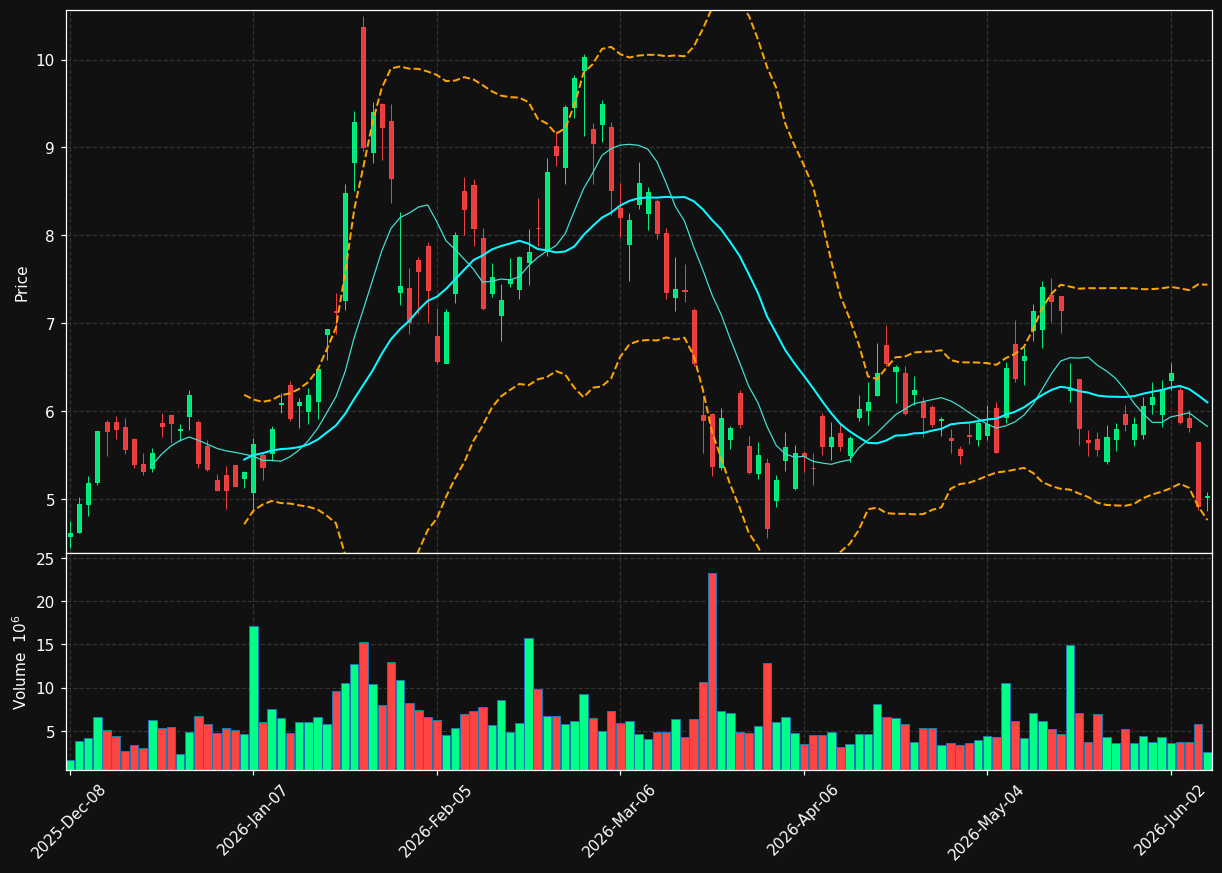Click the 2026-Jan-07 date label
The image size is (1222, 873).
[252, 822]
